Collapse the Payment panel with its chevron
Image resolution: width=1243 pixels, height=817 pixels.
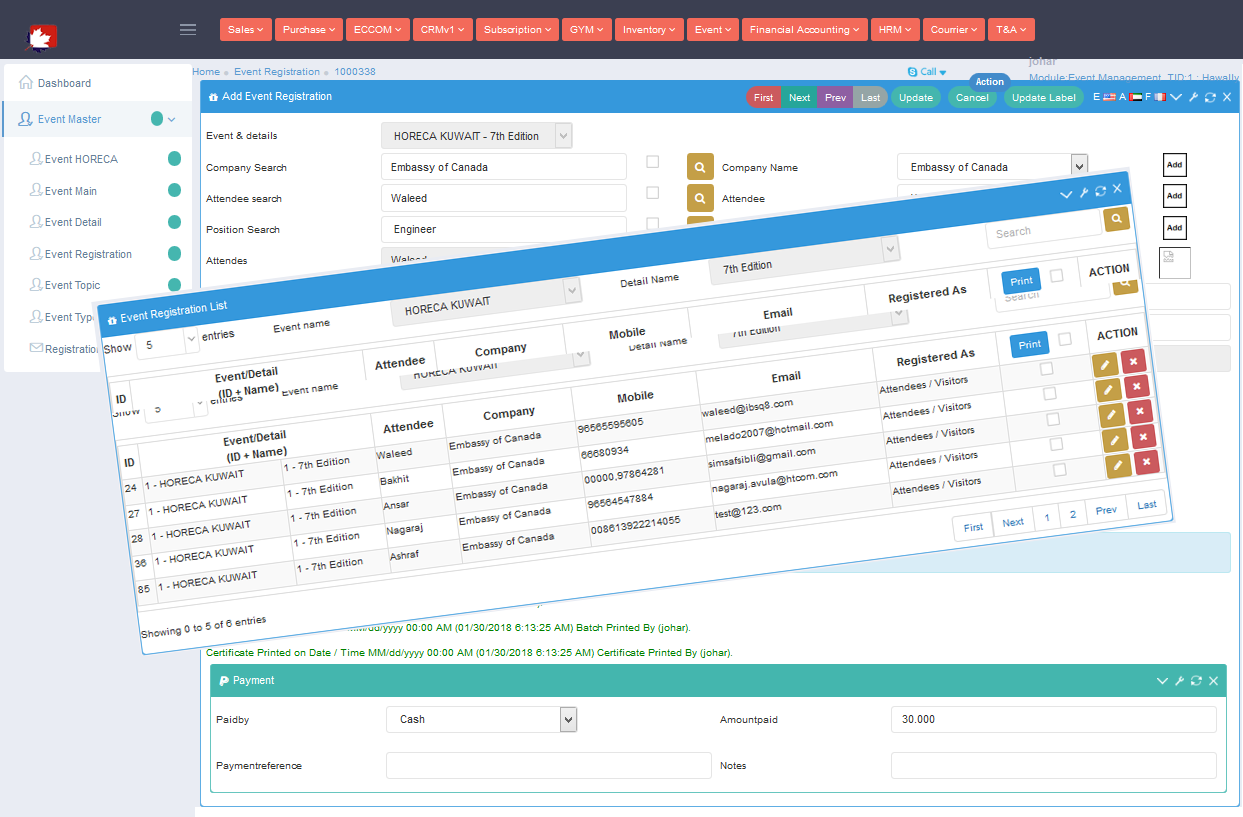(x=1162, y=681)
